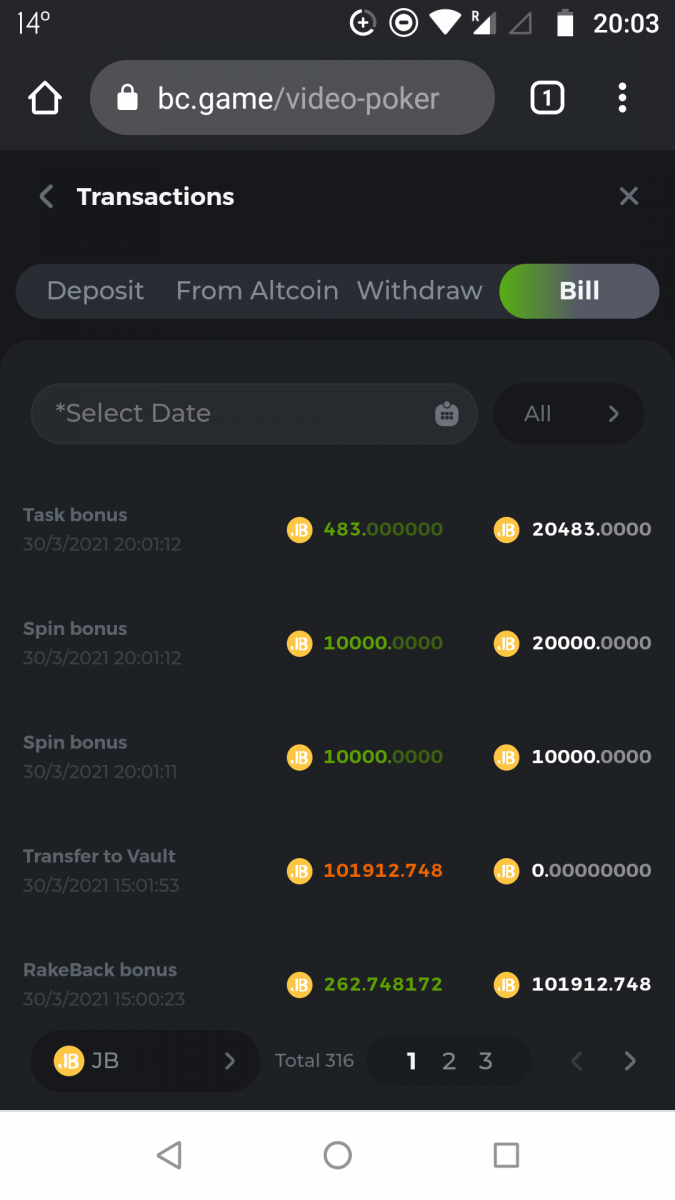Expand the All transaction type filter
The height and width of the screenshot is (1200, 675).
(569, 414)
